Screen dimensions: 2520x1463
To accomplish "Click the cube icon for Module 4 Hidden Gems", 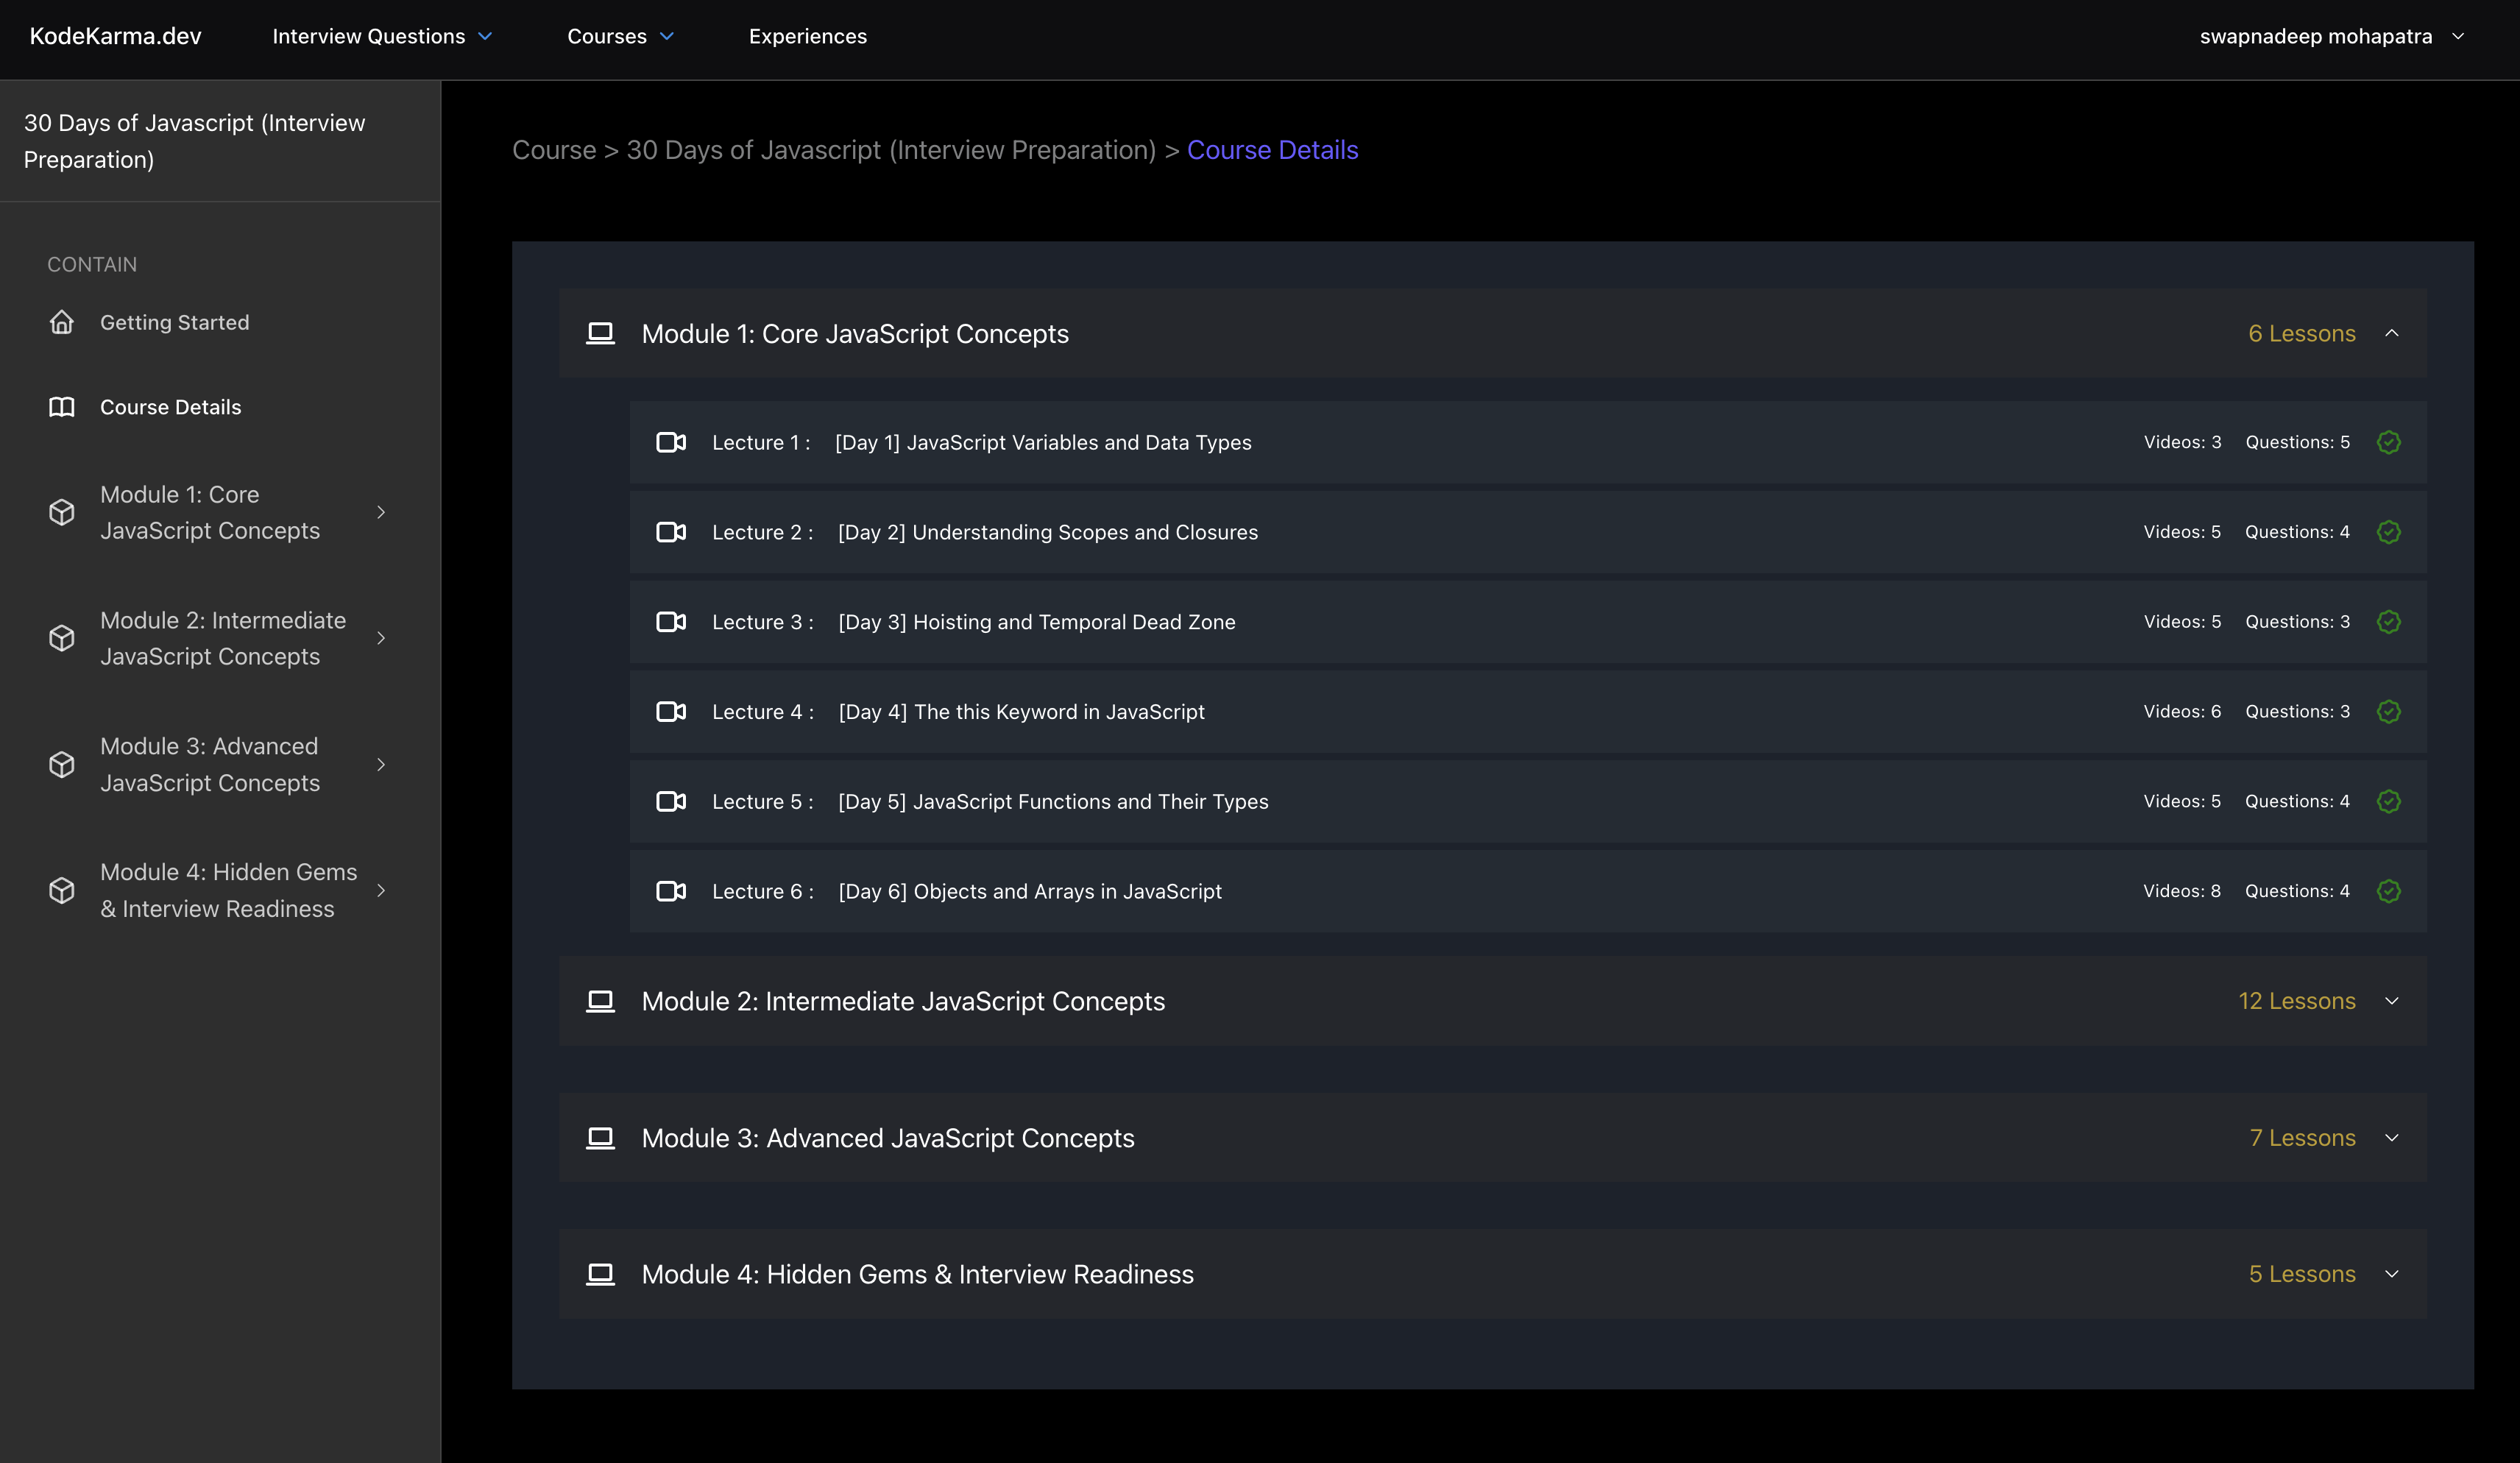I will tap(62, 890).
